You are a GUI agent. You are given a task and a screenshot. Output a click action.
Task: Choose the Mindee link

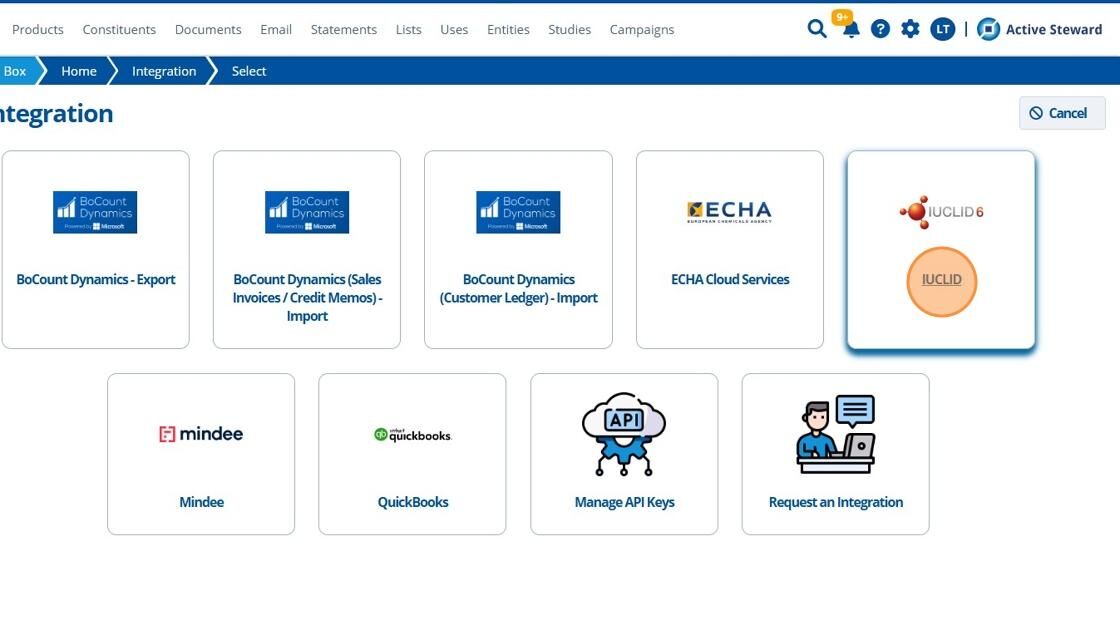pos(201,502)
